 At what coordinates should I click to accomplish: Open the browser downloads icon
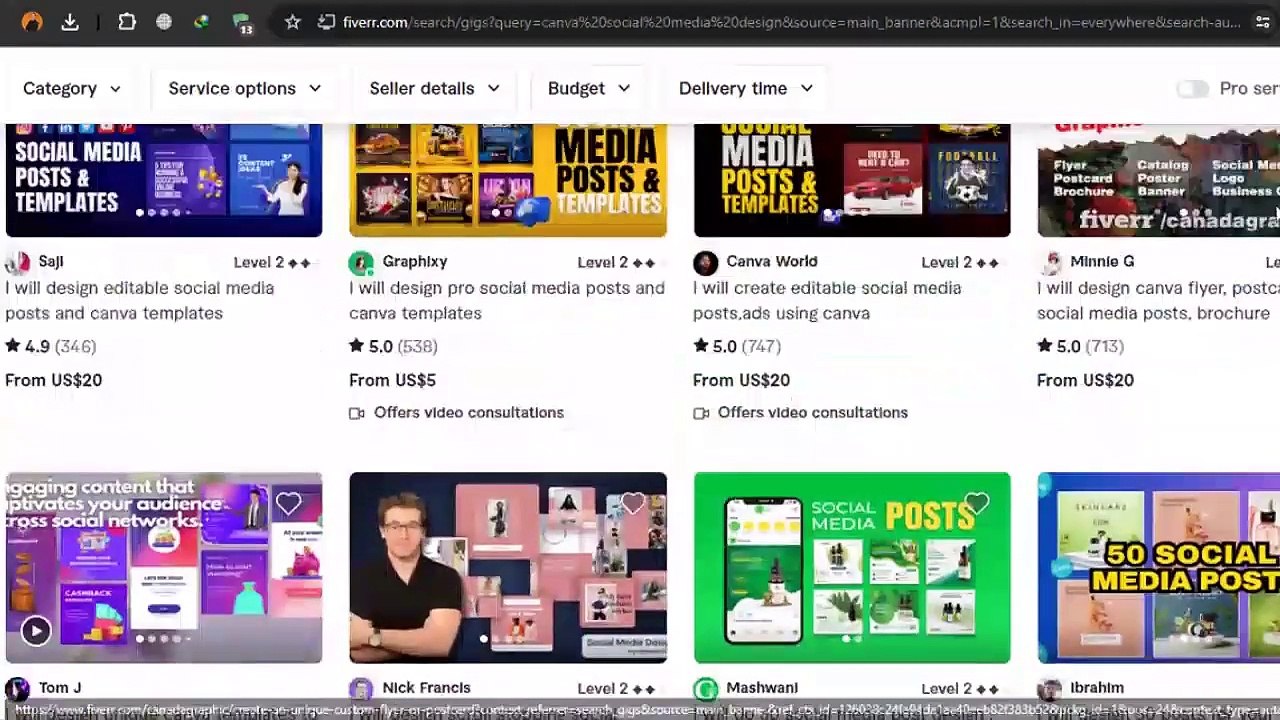(x=70, y=21)
